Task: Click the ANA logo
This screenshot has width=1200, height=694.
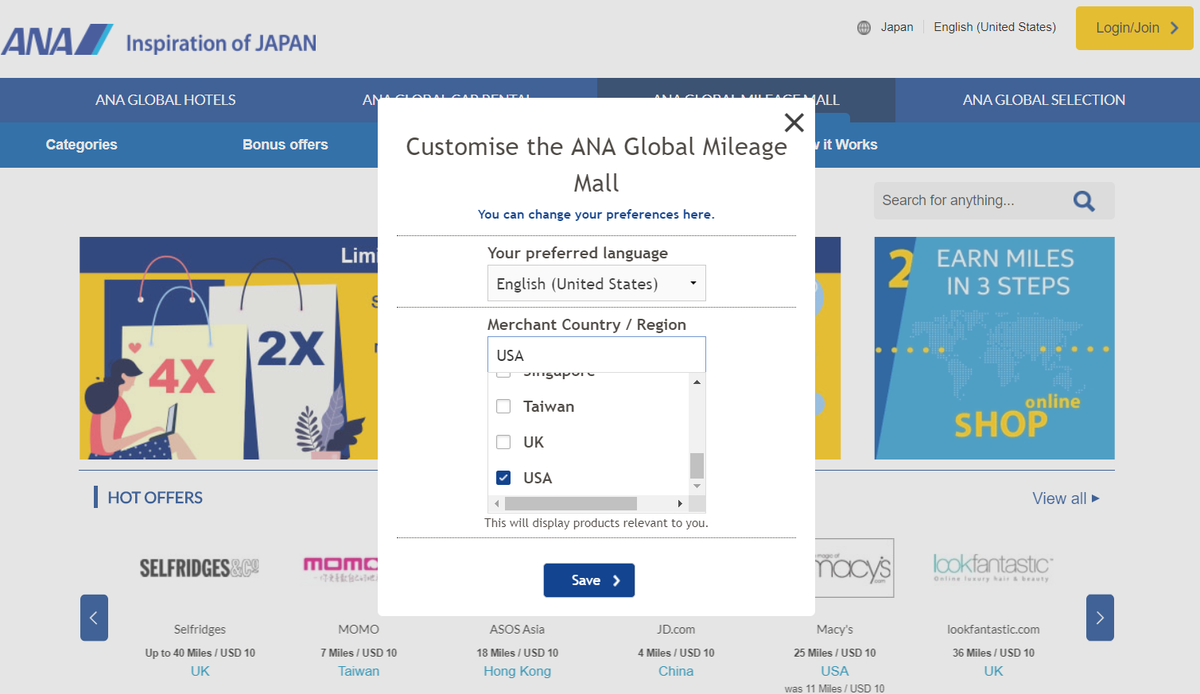Action: (57, 41)
